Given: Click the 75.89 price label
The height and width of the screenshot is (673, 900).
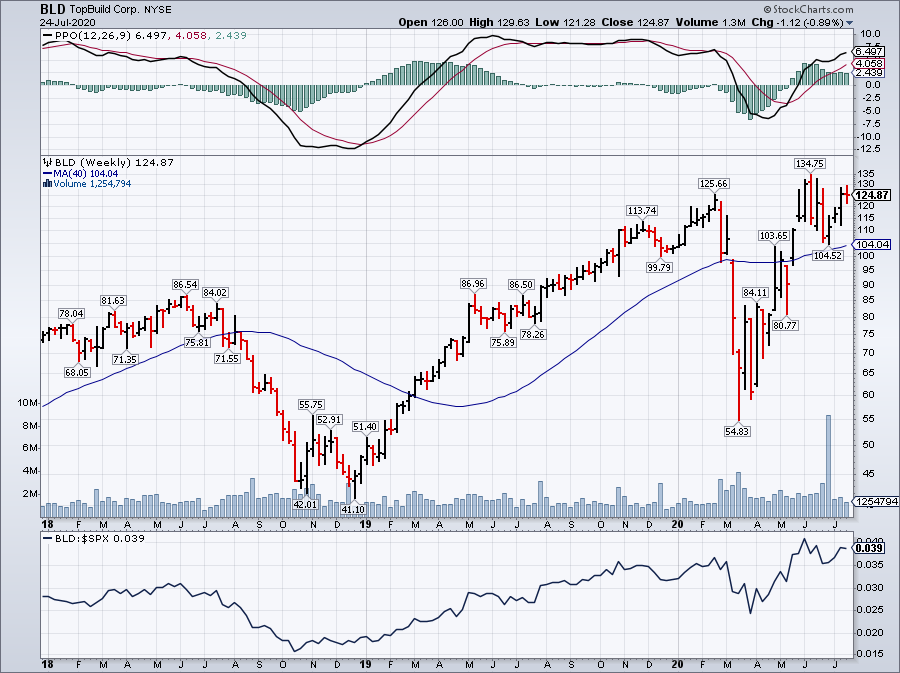Looking at the screenshot, I should tap(503, 343).
